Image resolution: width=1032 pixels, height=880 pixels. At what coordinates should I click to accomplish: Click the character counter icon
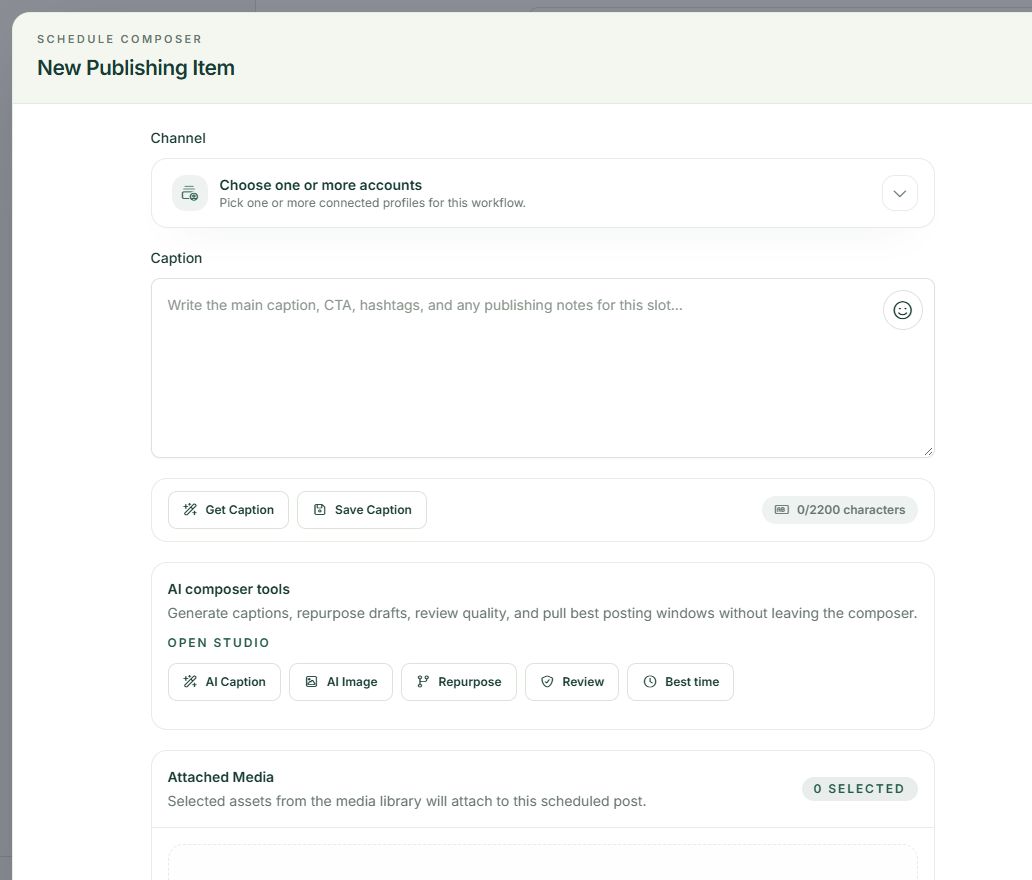tap(781, 509)
